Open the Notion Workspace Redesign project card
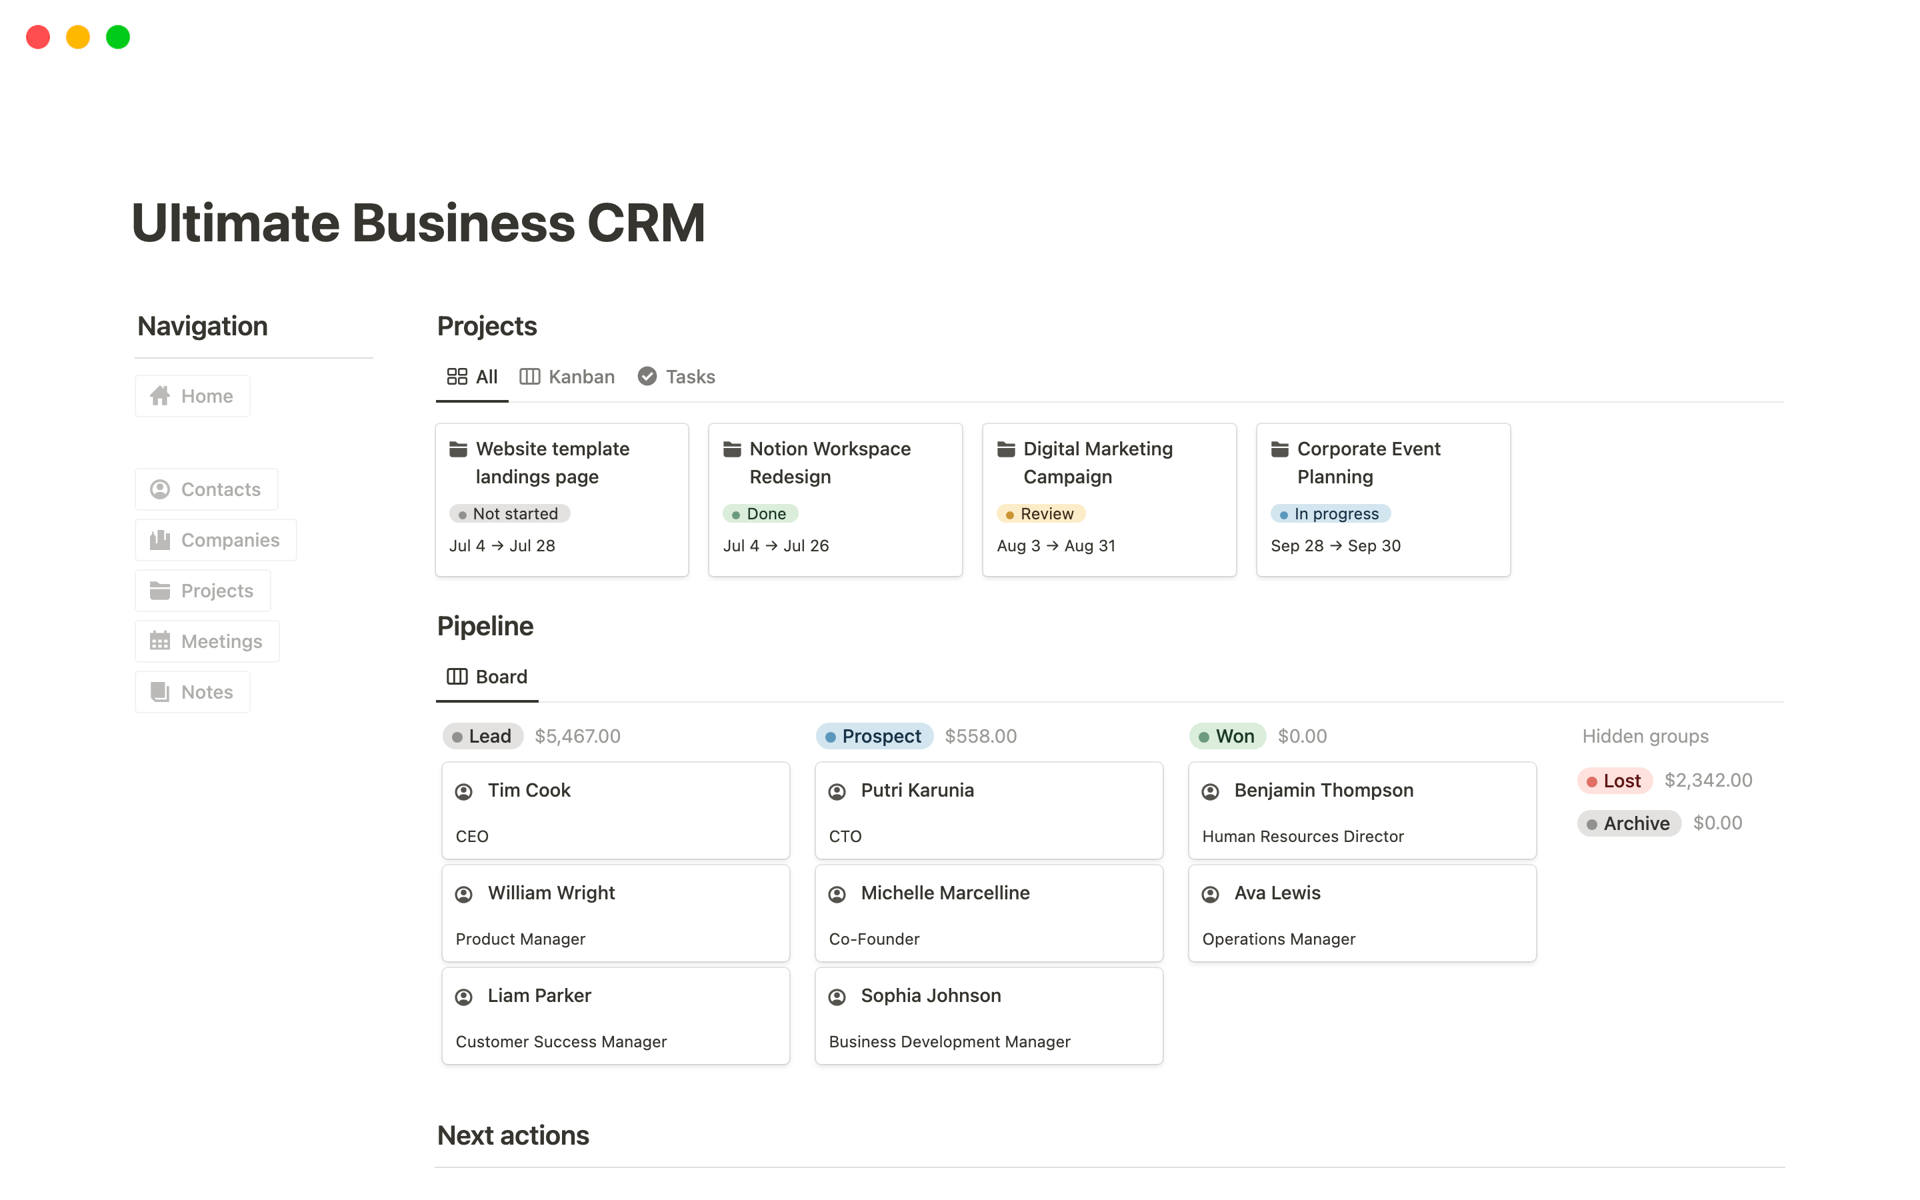Screen dimensions: 1920x1200 pyautogui.click(x=835, y=499)
